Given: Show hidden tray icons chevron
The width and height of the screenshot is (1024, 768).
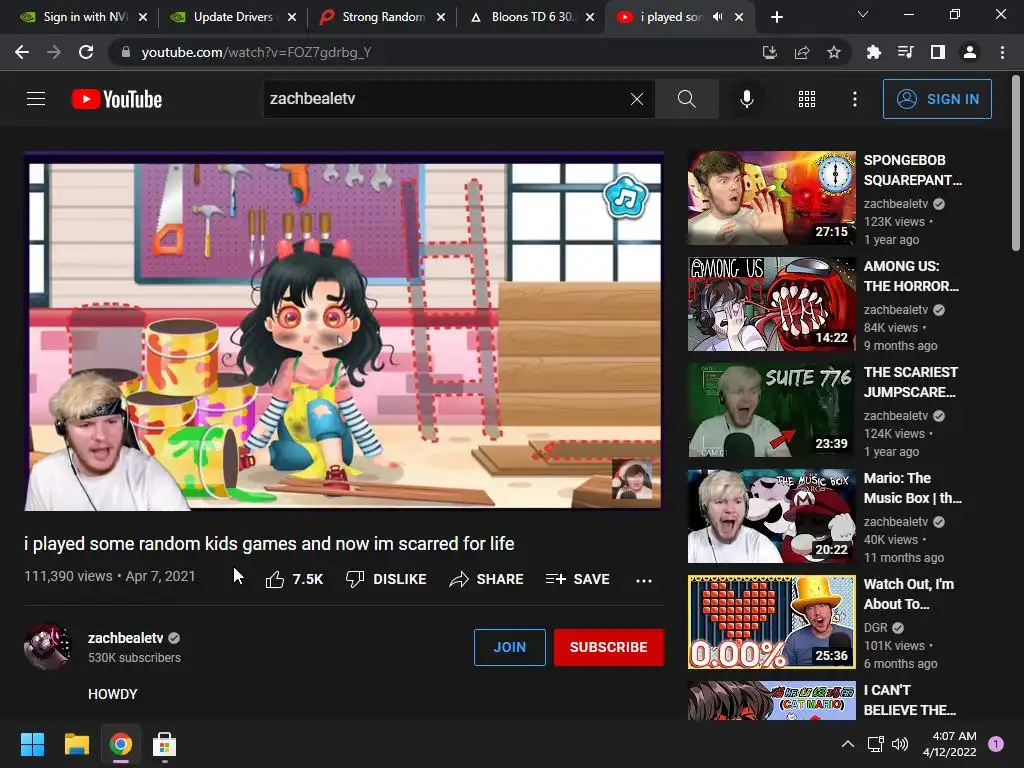Looking at the screenshot, I should coord(848,744).
